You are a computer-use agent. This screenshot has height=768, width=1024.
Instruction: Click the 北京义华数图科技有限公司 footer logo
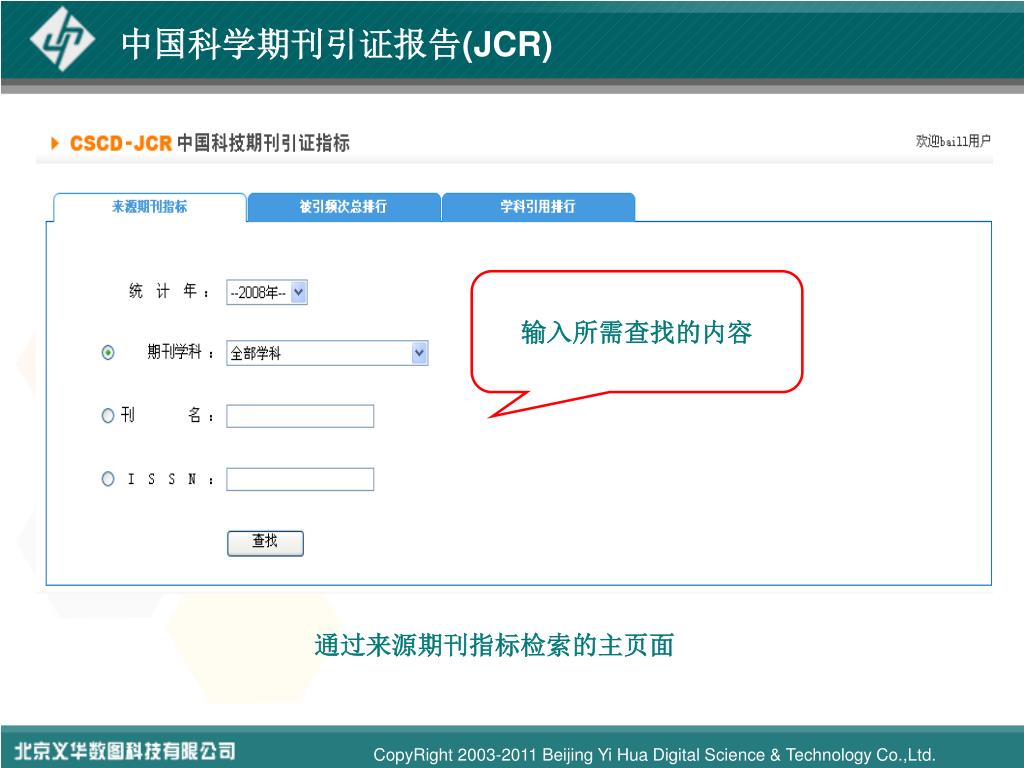tap(125, 750)
